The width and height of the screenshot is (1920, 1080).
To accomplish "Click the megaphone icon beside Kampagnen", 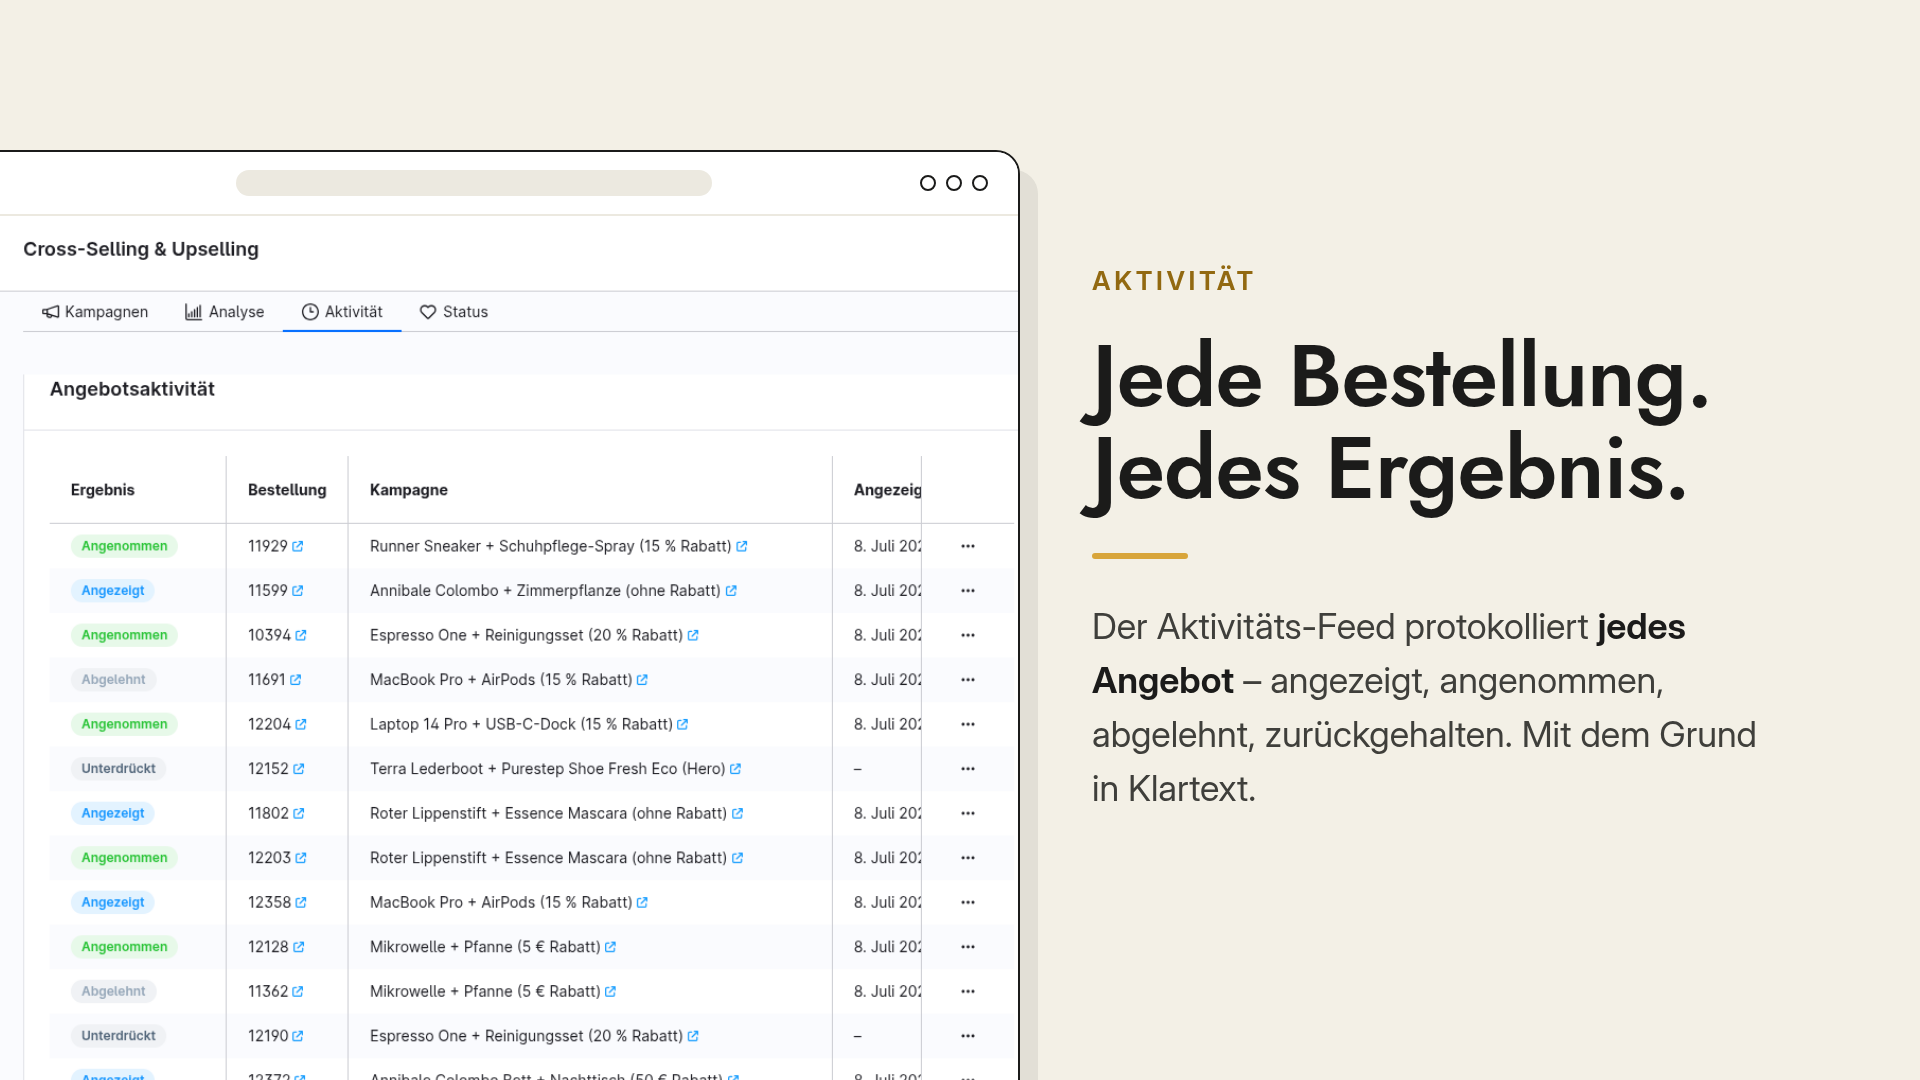I will [50, 312].
